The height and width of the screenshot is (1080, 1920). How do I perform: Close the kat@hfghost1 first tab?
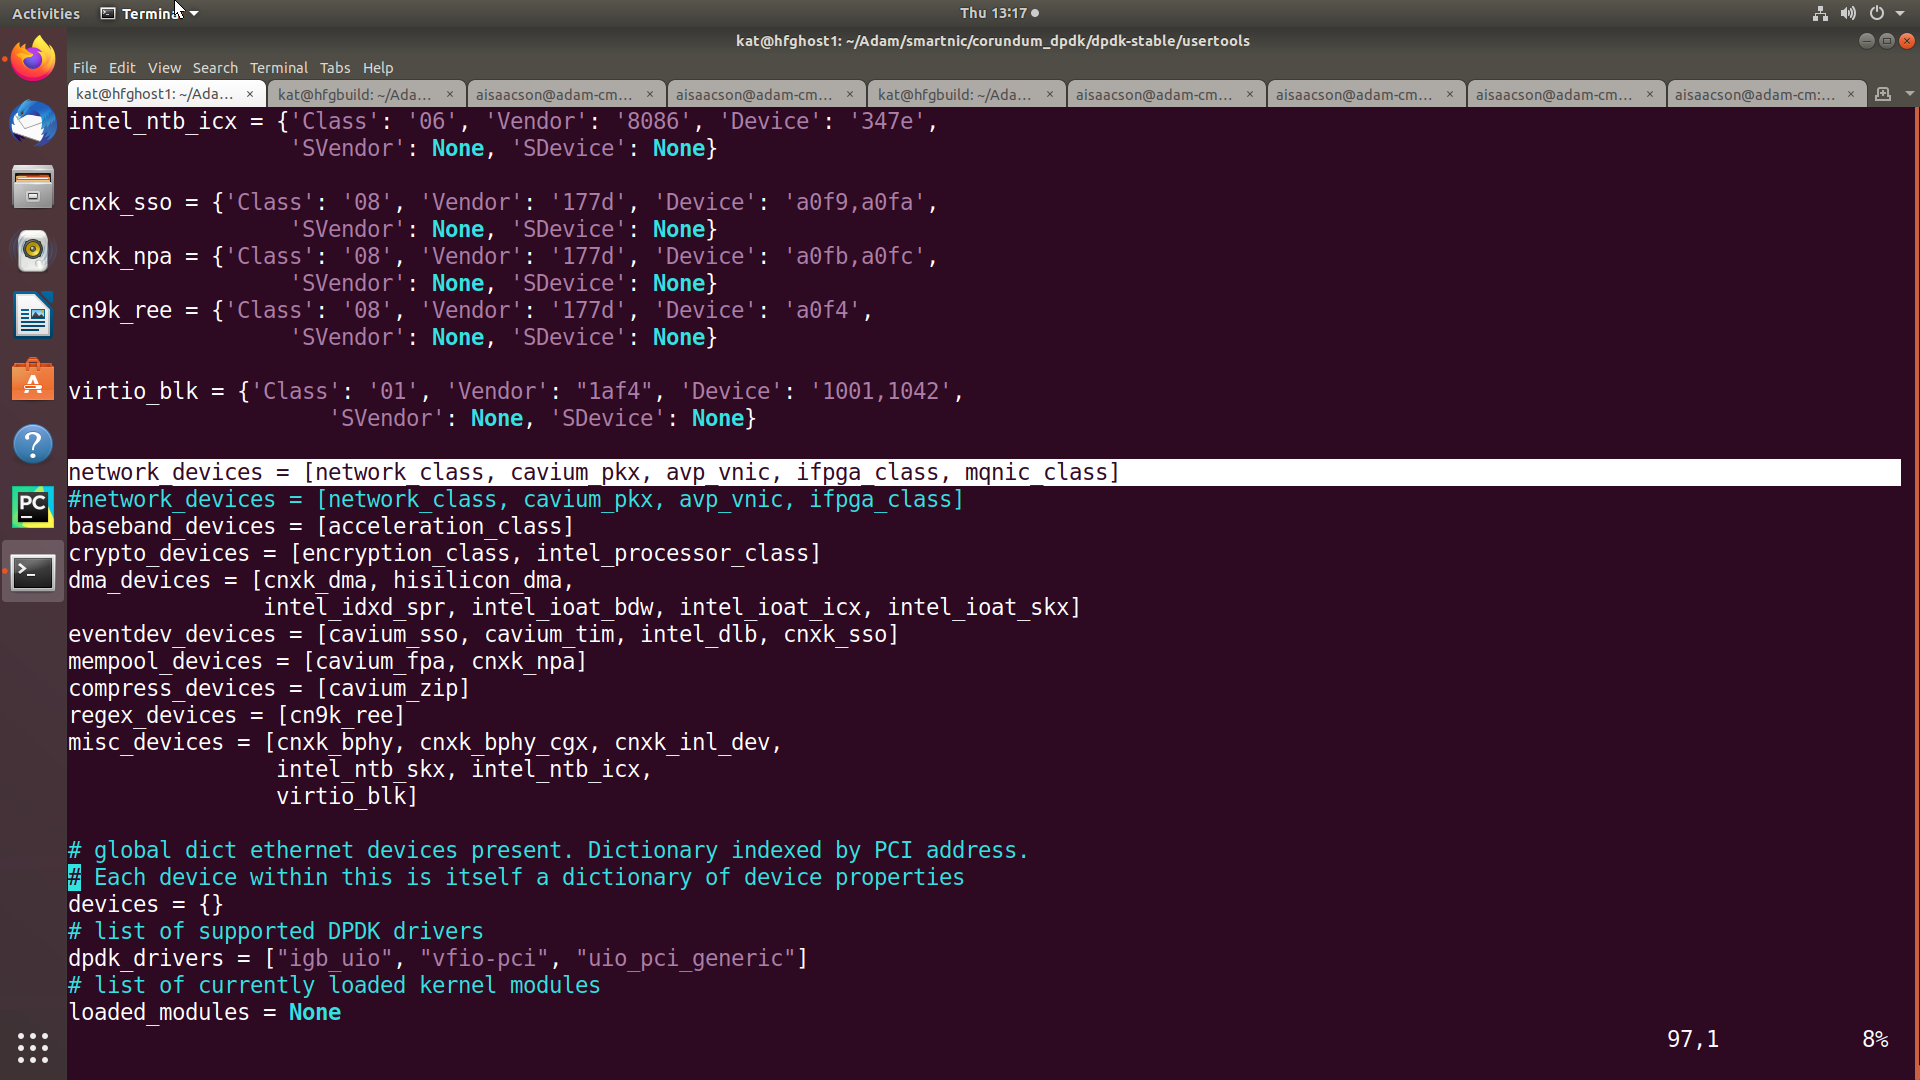tap(250, 94)
